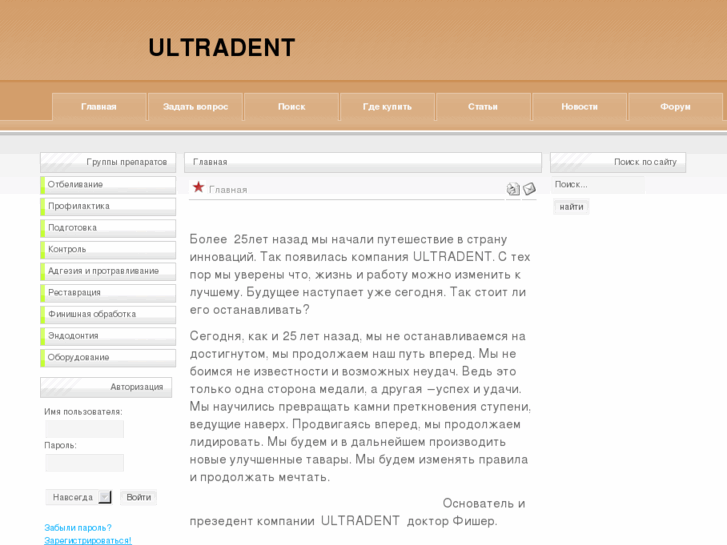The height and width of the screenshot is (545, 727).
Task: Focus the Пароль input field
Action: (x=84, y=463)
